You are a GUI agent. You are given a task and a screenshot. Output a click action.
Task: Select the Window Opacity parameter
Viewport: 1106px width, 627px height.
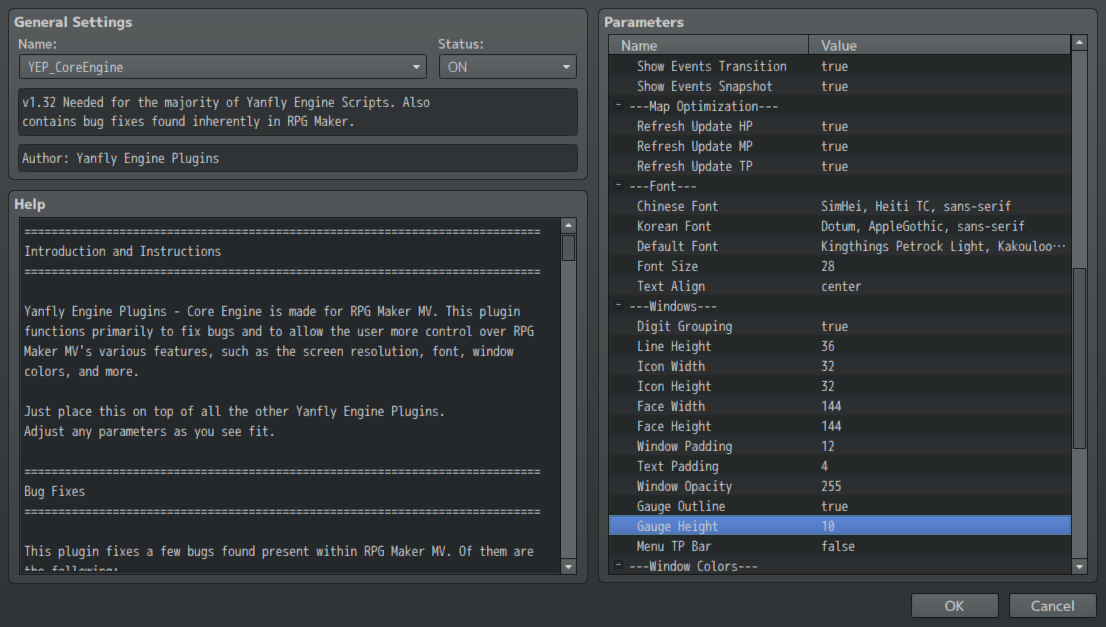pyautogui.click(x=839, y=487)
